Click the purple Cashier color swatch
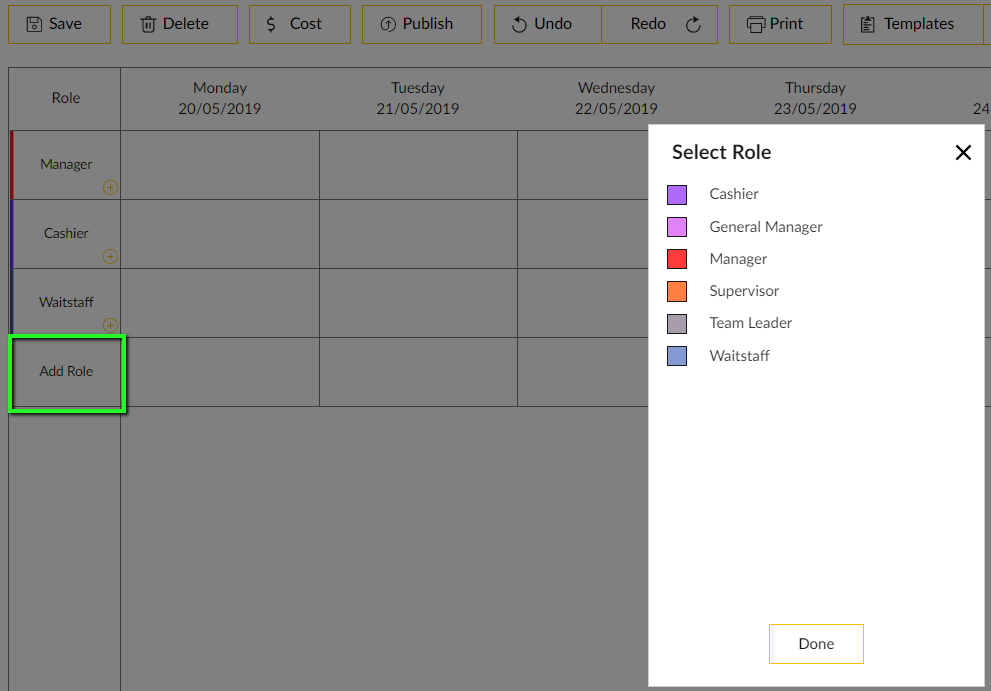This screenshot has height=691, width=991. pos(679,194)
